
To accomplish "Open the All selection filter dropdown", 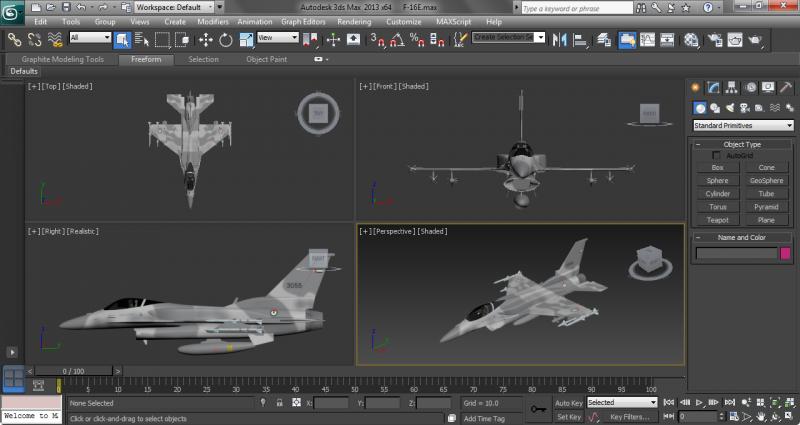I will point(90,37).
